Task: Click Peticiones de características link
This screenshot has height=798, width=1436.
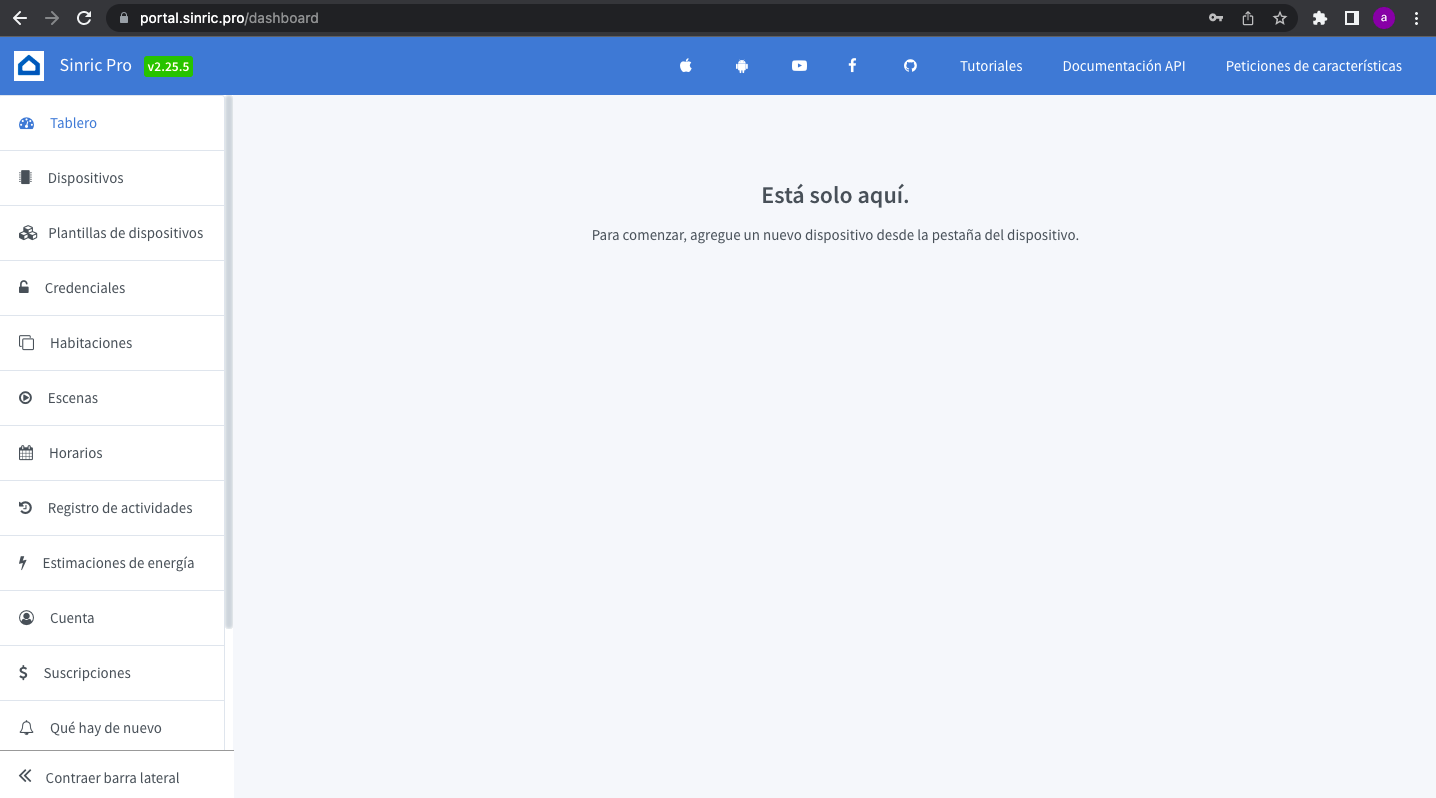Action: click(1313, 66)
